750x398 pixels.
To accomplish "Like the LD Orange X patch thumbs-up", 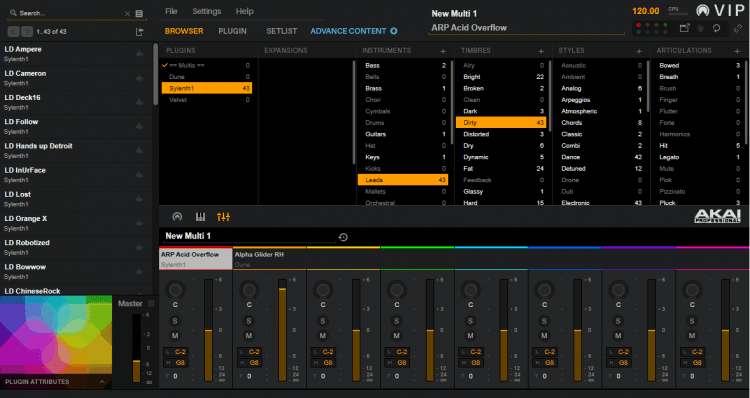I will pos(139,223).
